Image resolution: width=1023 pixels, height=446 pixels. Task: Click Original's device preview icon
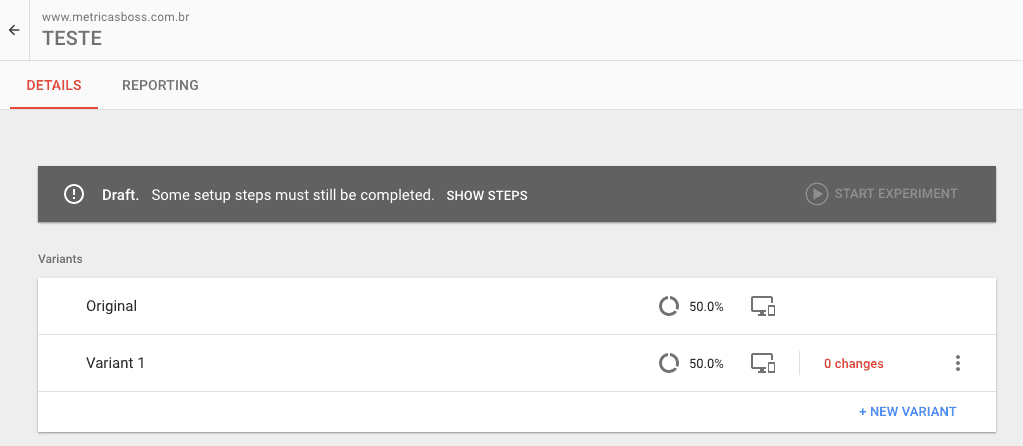click(763, 306)
